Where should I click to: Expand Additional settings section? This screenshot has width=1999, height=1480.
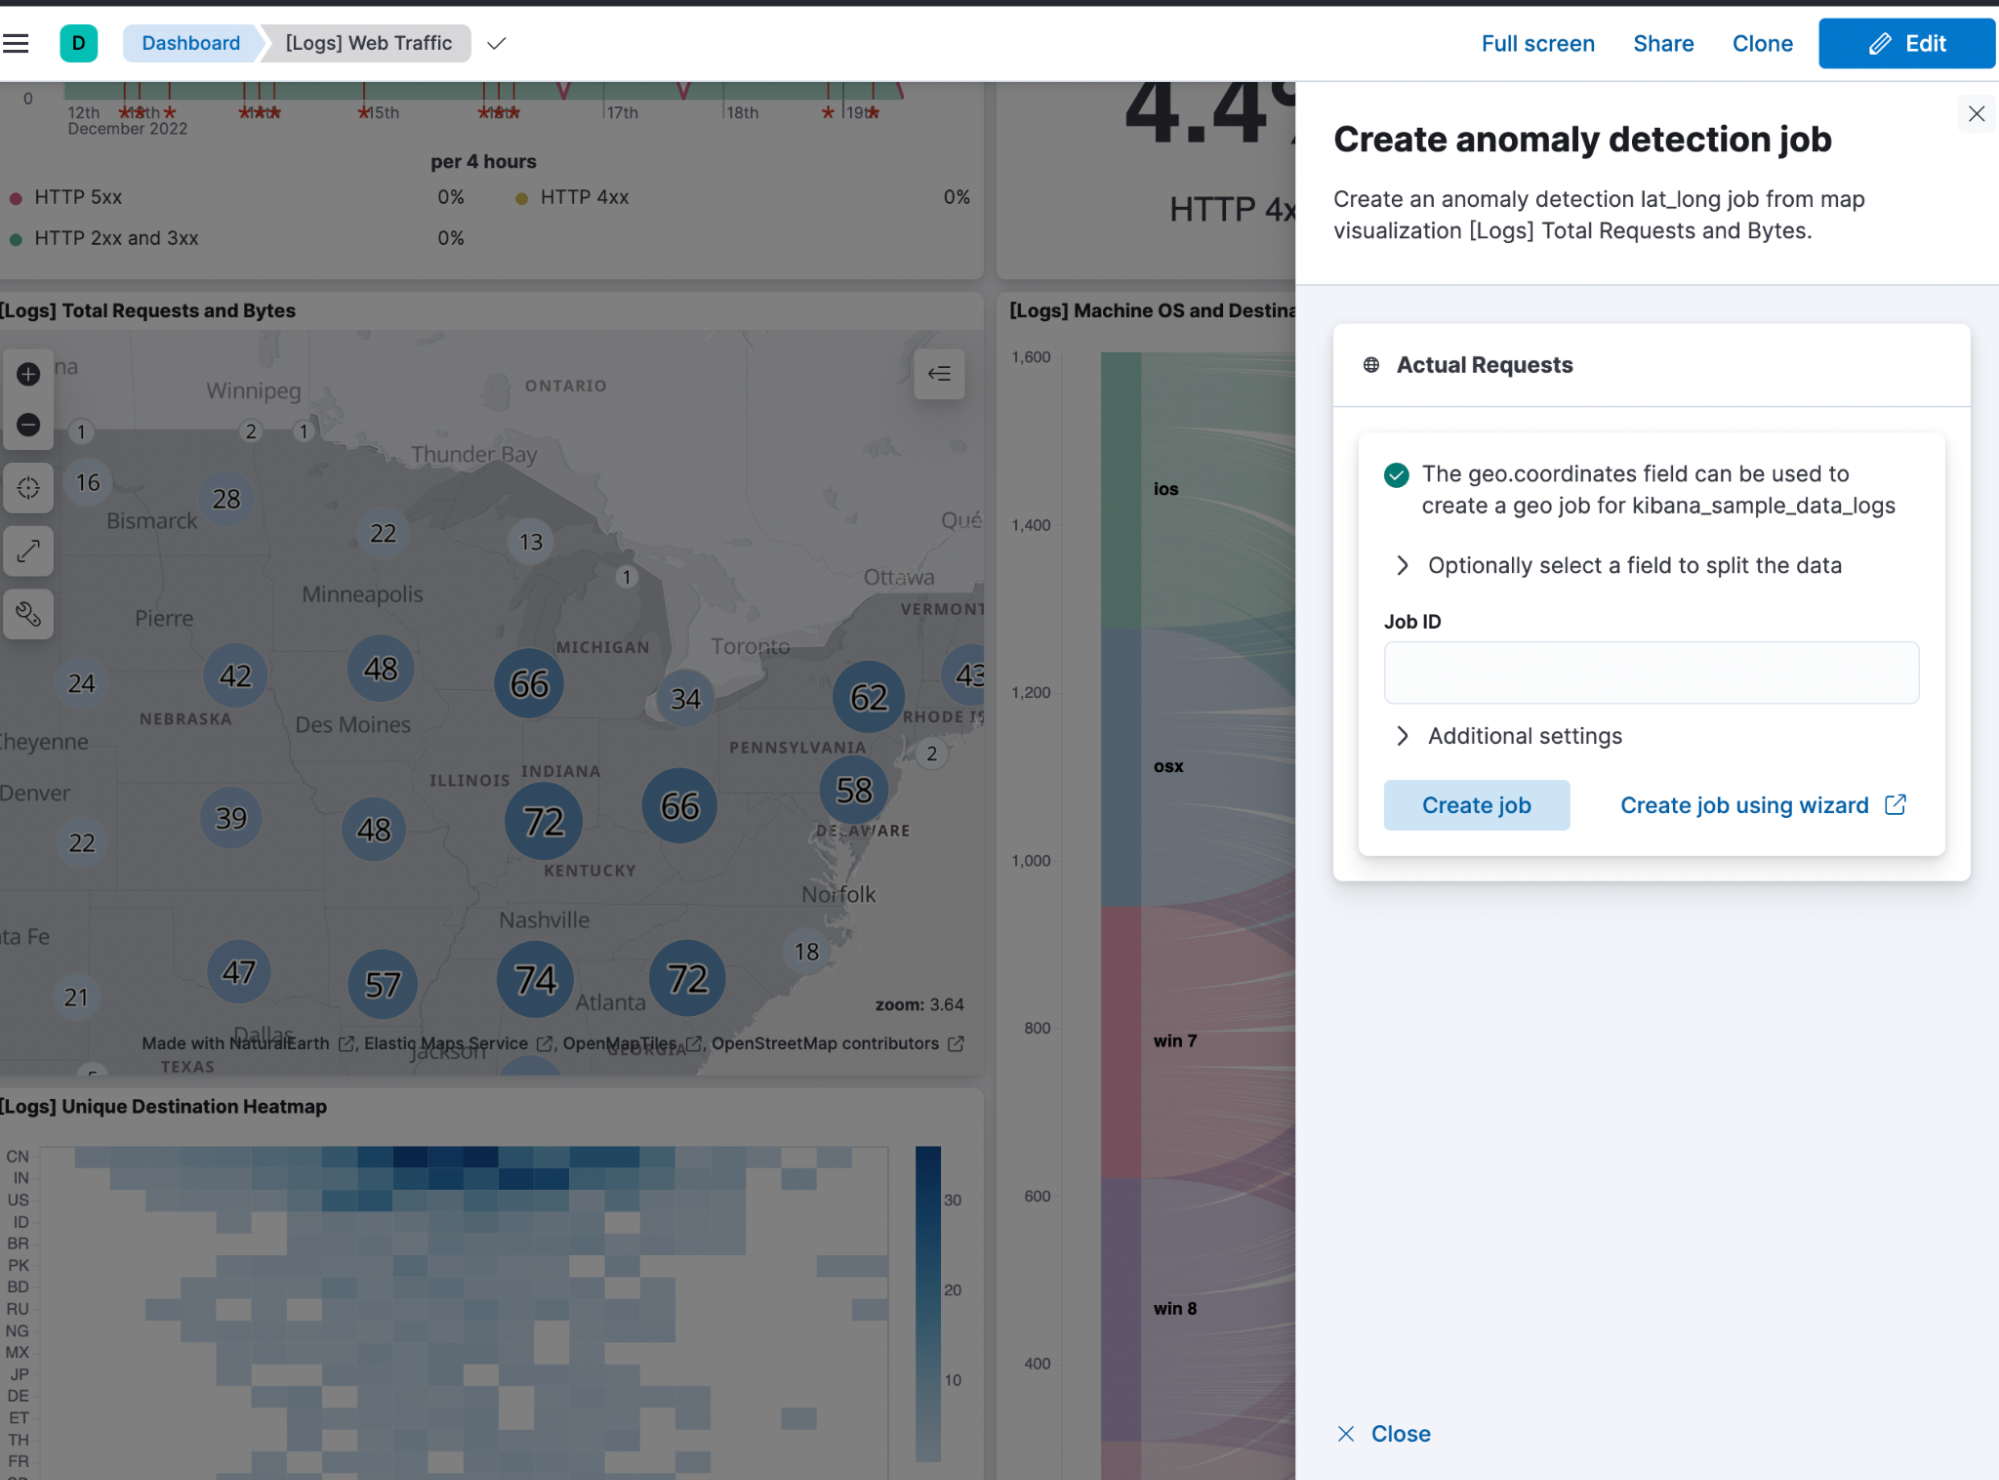coord(1508,736)
